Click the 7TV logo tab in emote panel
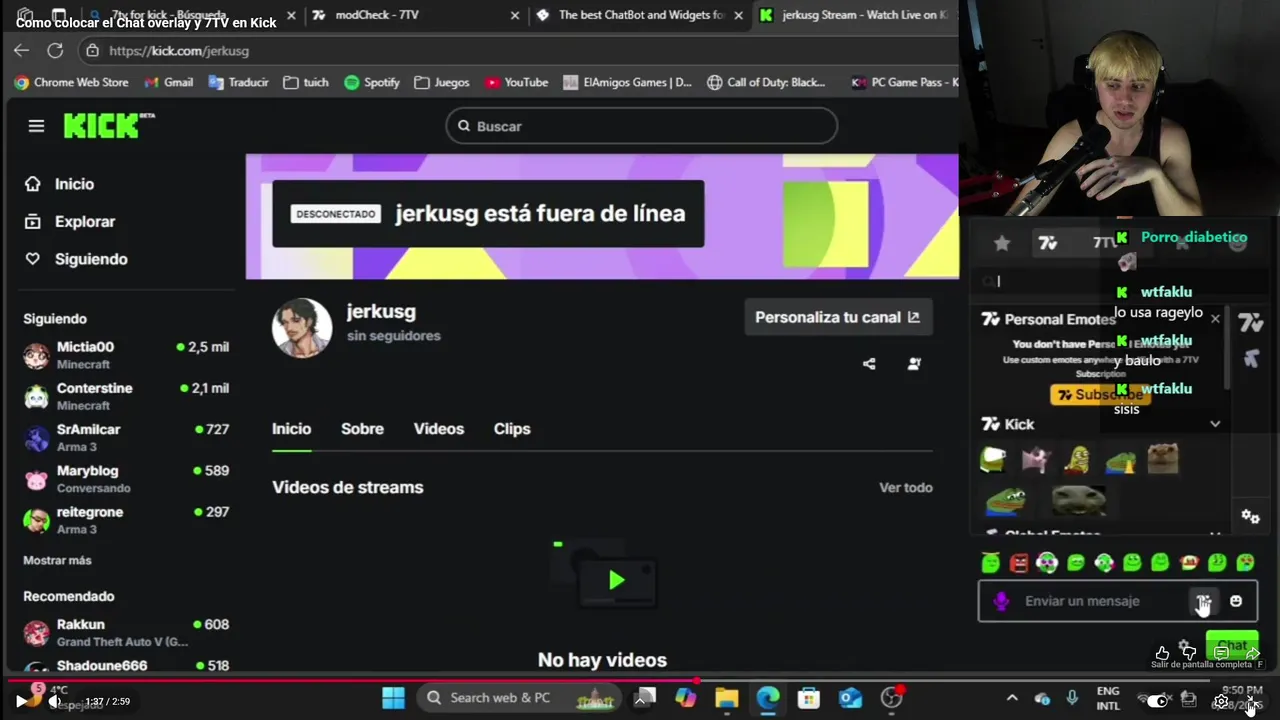 [x=1048, y=243]
